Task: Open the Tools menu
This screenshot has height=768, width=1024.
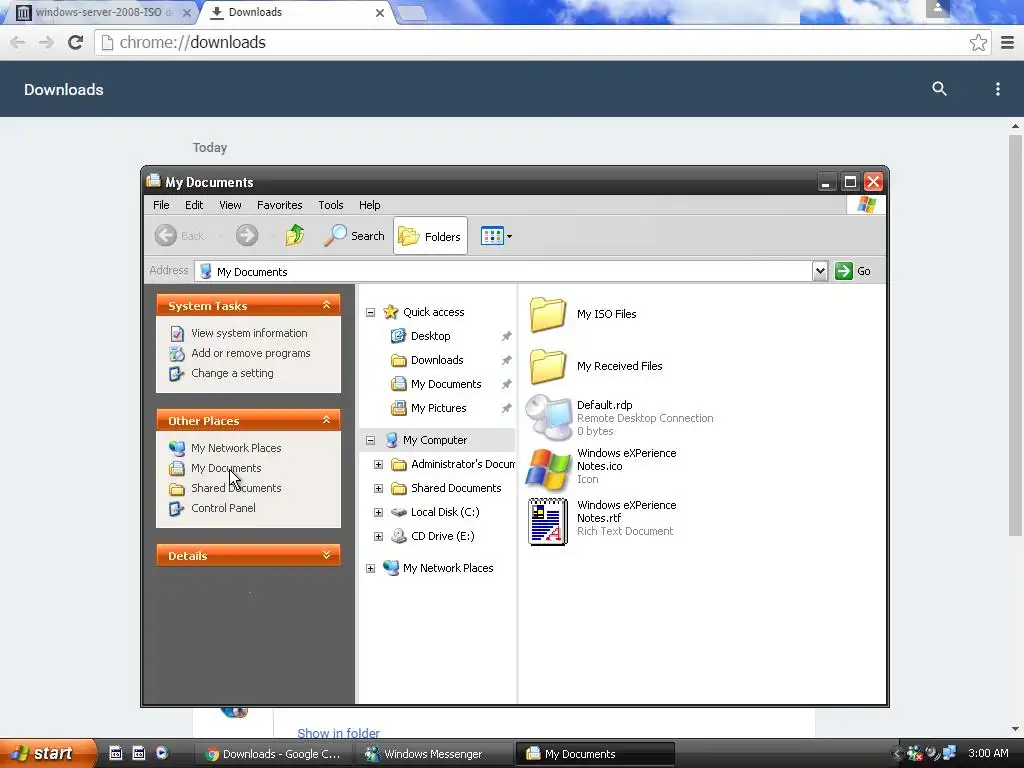Action: point(330,205)
